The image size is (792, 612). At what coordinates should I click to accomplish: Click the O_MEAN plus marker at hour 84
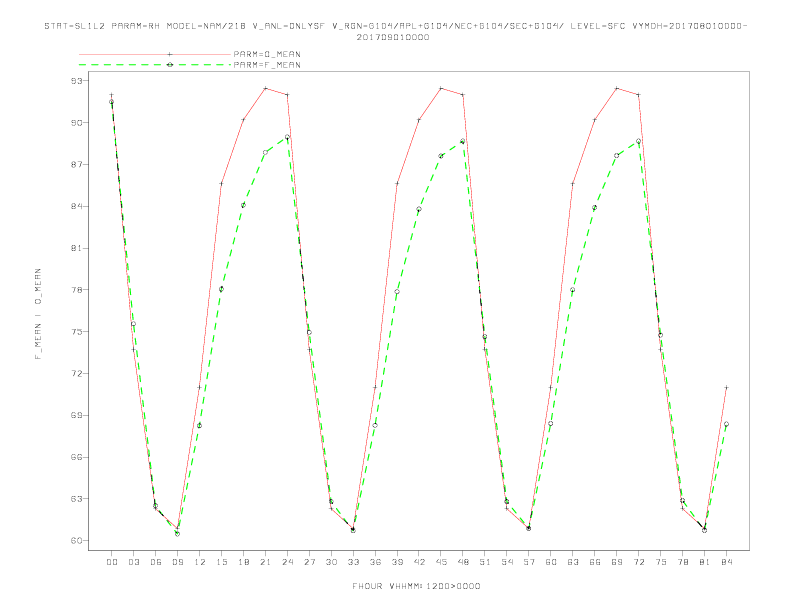click(x=726, y=388)
